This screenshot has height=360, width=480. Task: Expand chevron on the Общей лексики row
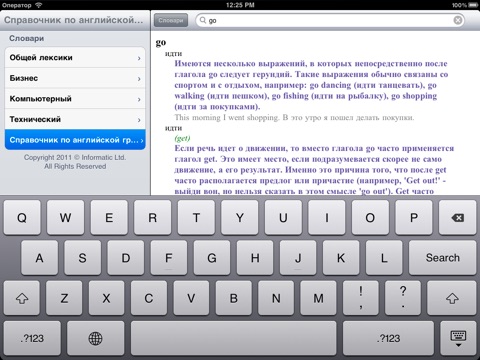click(x=139, y=58)
